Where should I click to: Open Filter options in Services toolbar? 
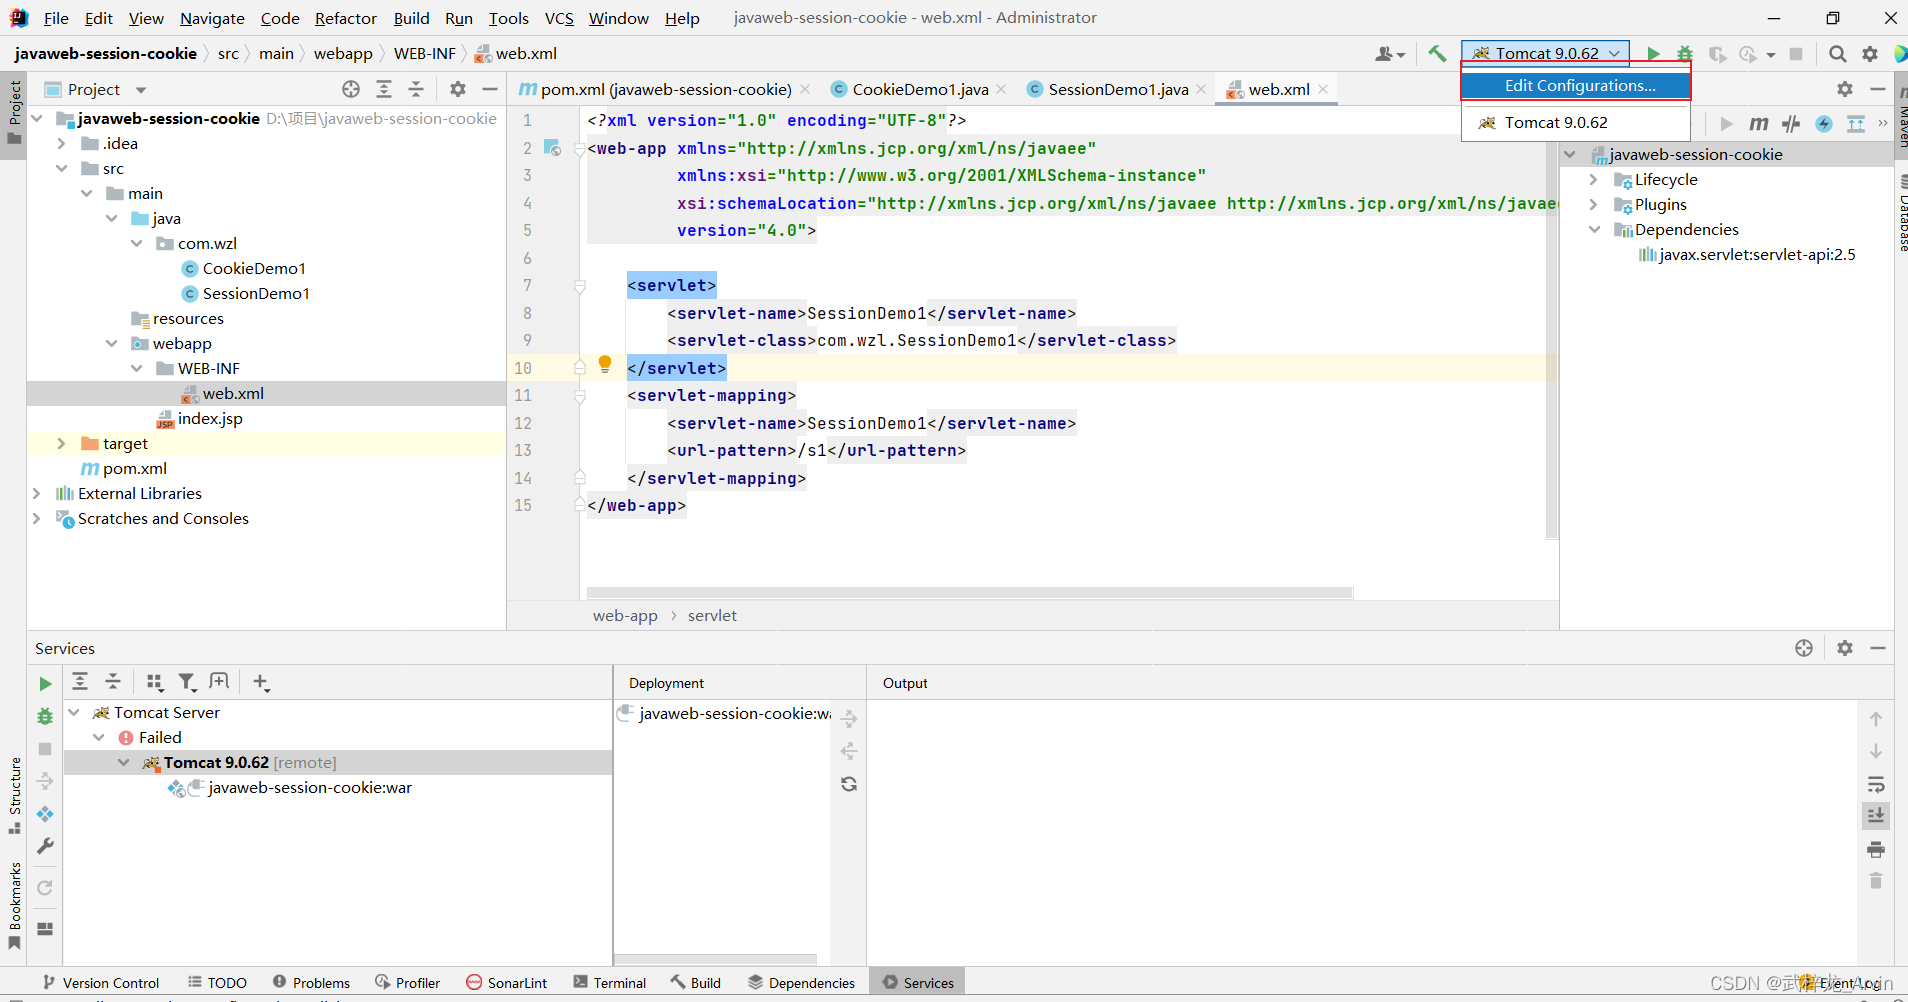(x=187, y=682)
